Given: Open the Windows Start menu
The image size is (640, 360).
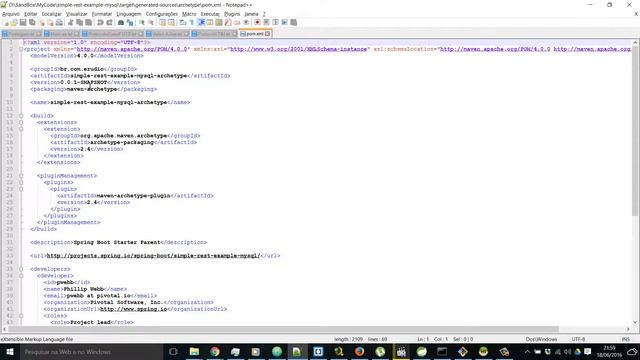Looking at the screenshot, I should pyautogui.click(x=10, y=352).
